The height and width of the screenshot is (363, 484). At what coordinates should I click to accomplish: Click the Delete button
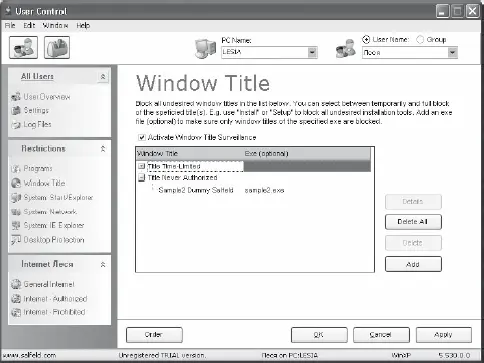413,243
